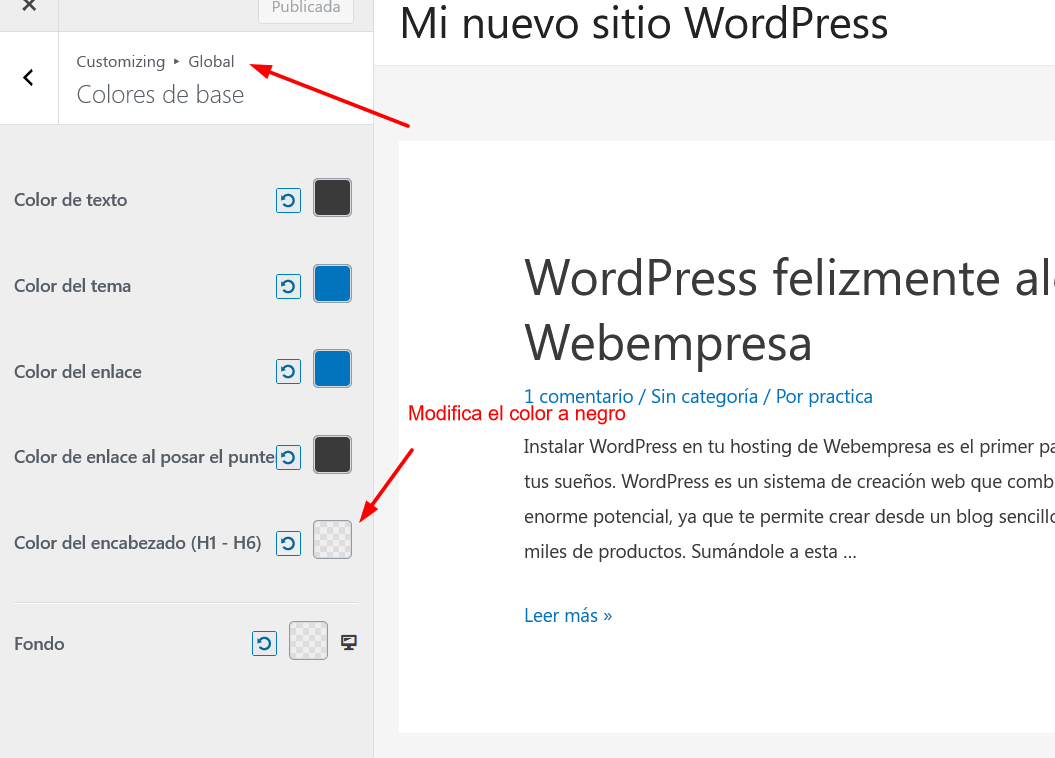Image resolution: width=1055 pixels, height=758 pixels.
Task: Open the Sin categoría category link
Action: [x=704, y=397]
